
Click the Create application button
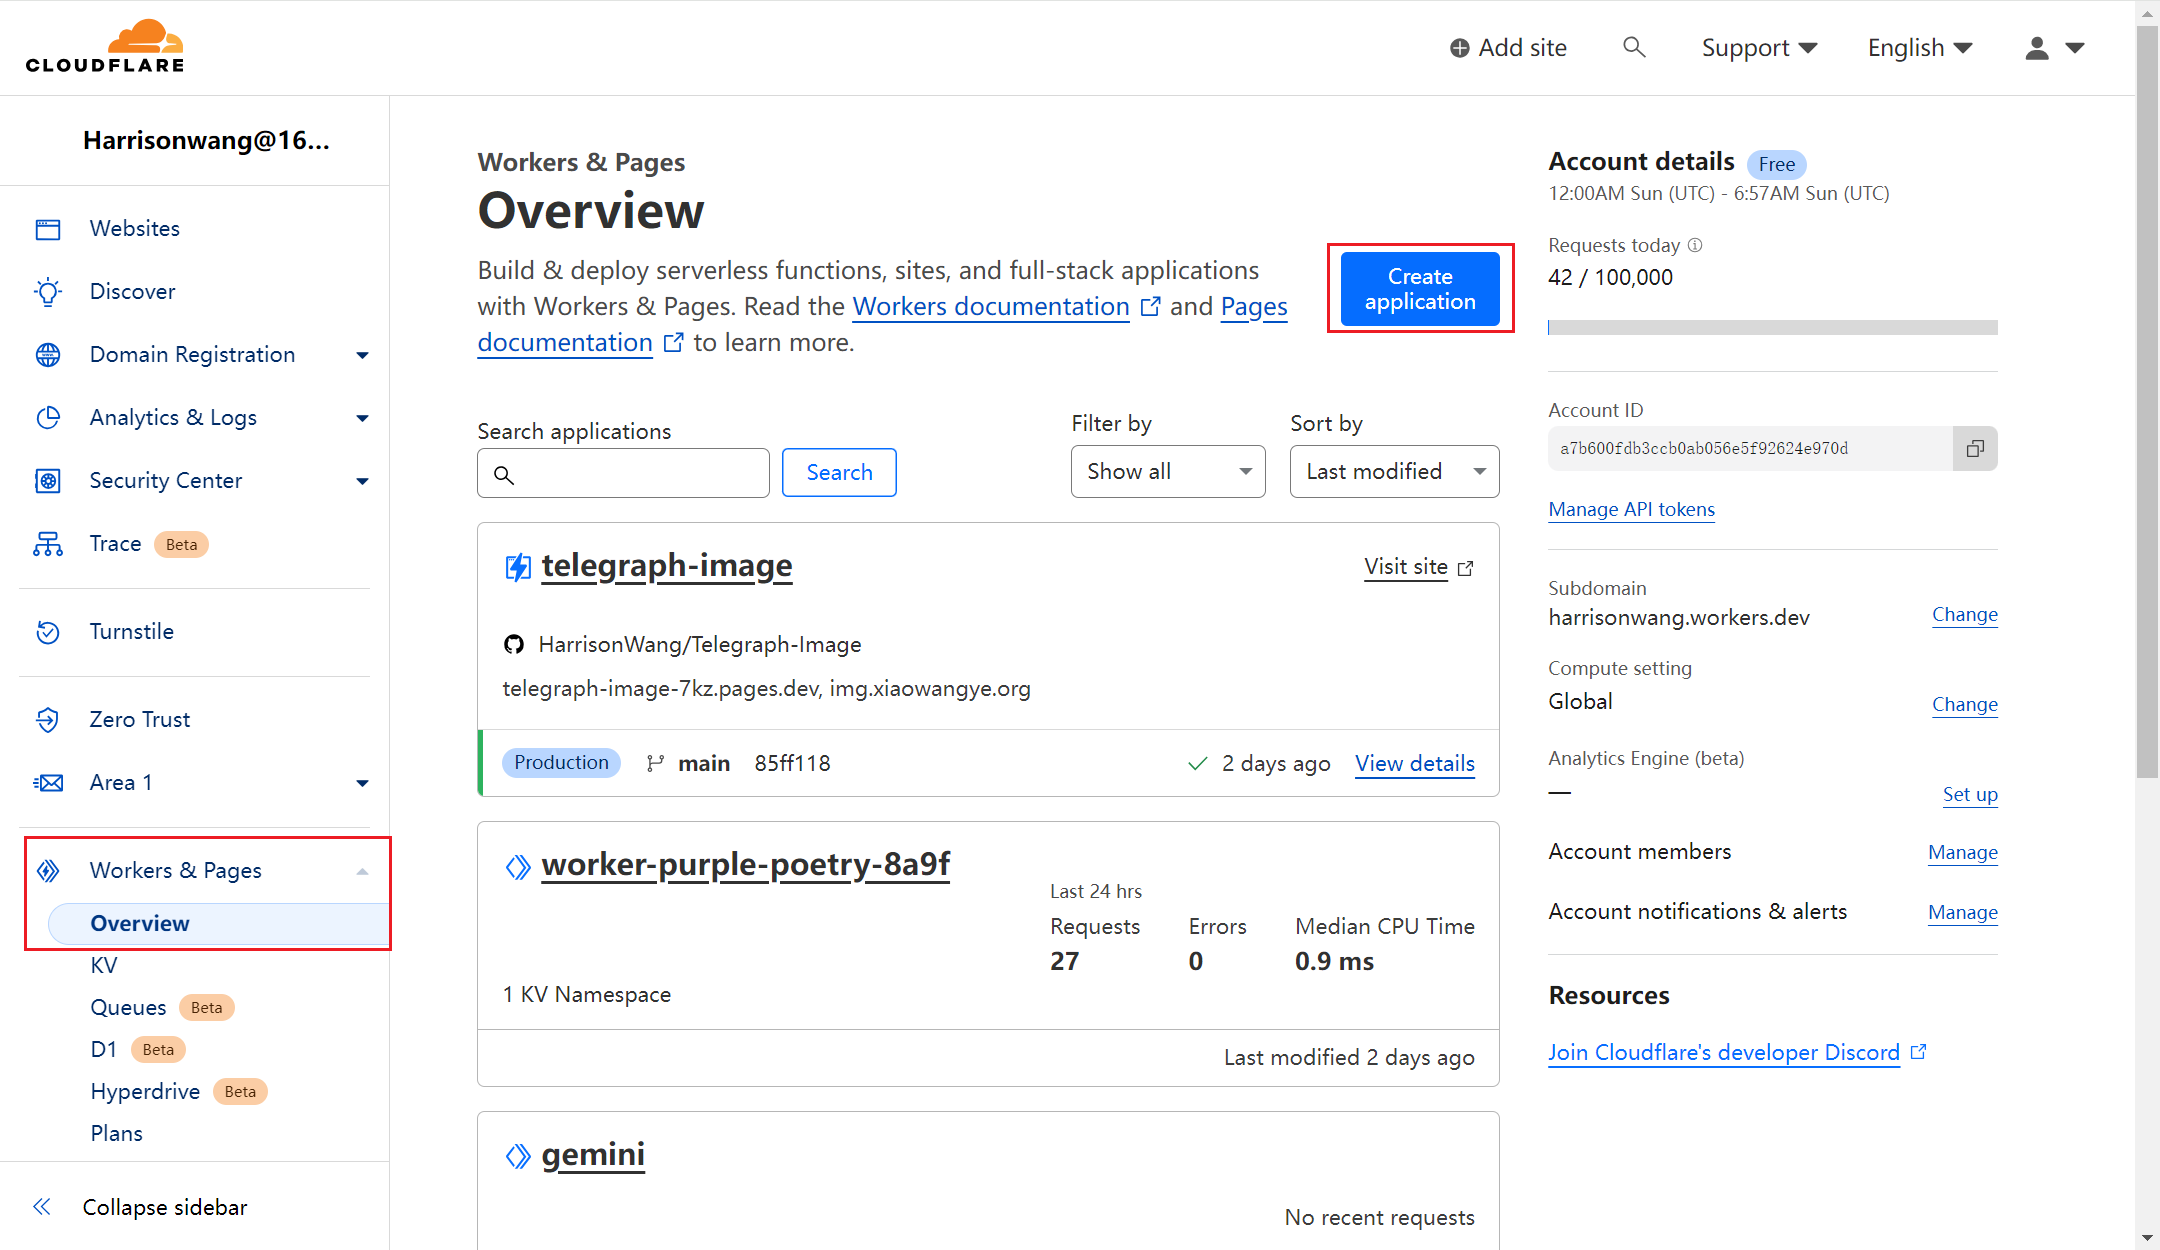[1419, 289]
